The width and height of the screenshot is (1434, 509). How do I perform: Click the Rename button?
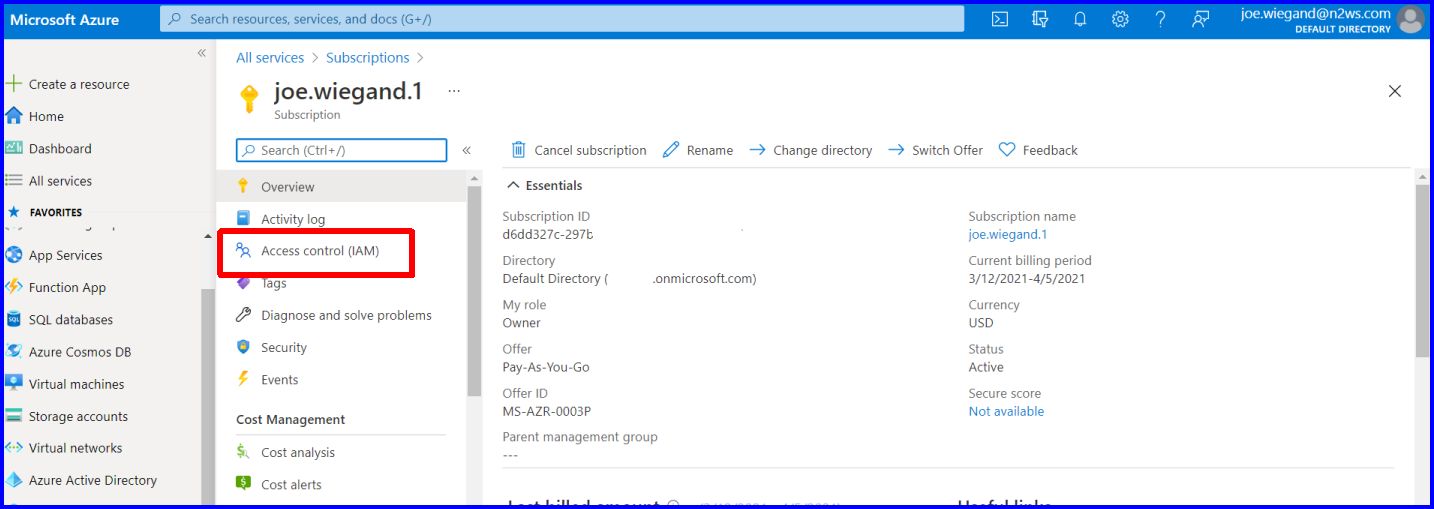[698, 150]
